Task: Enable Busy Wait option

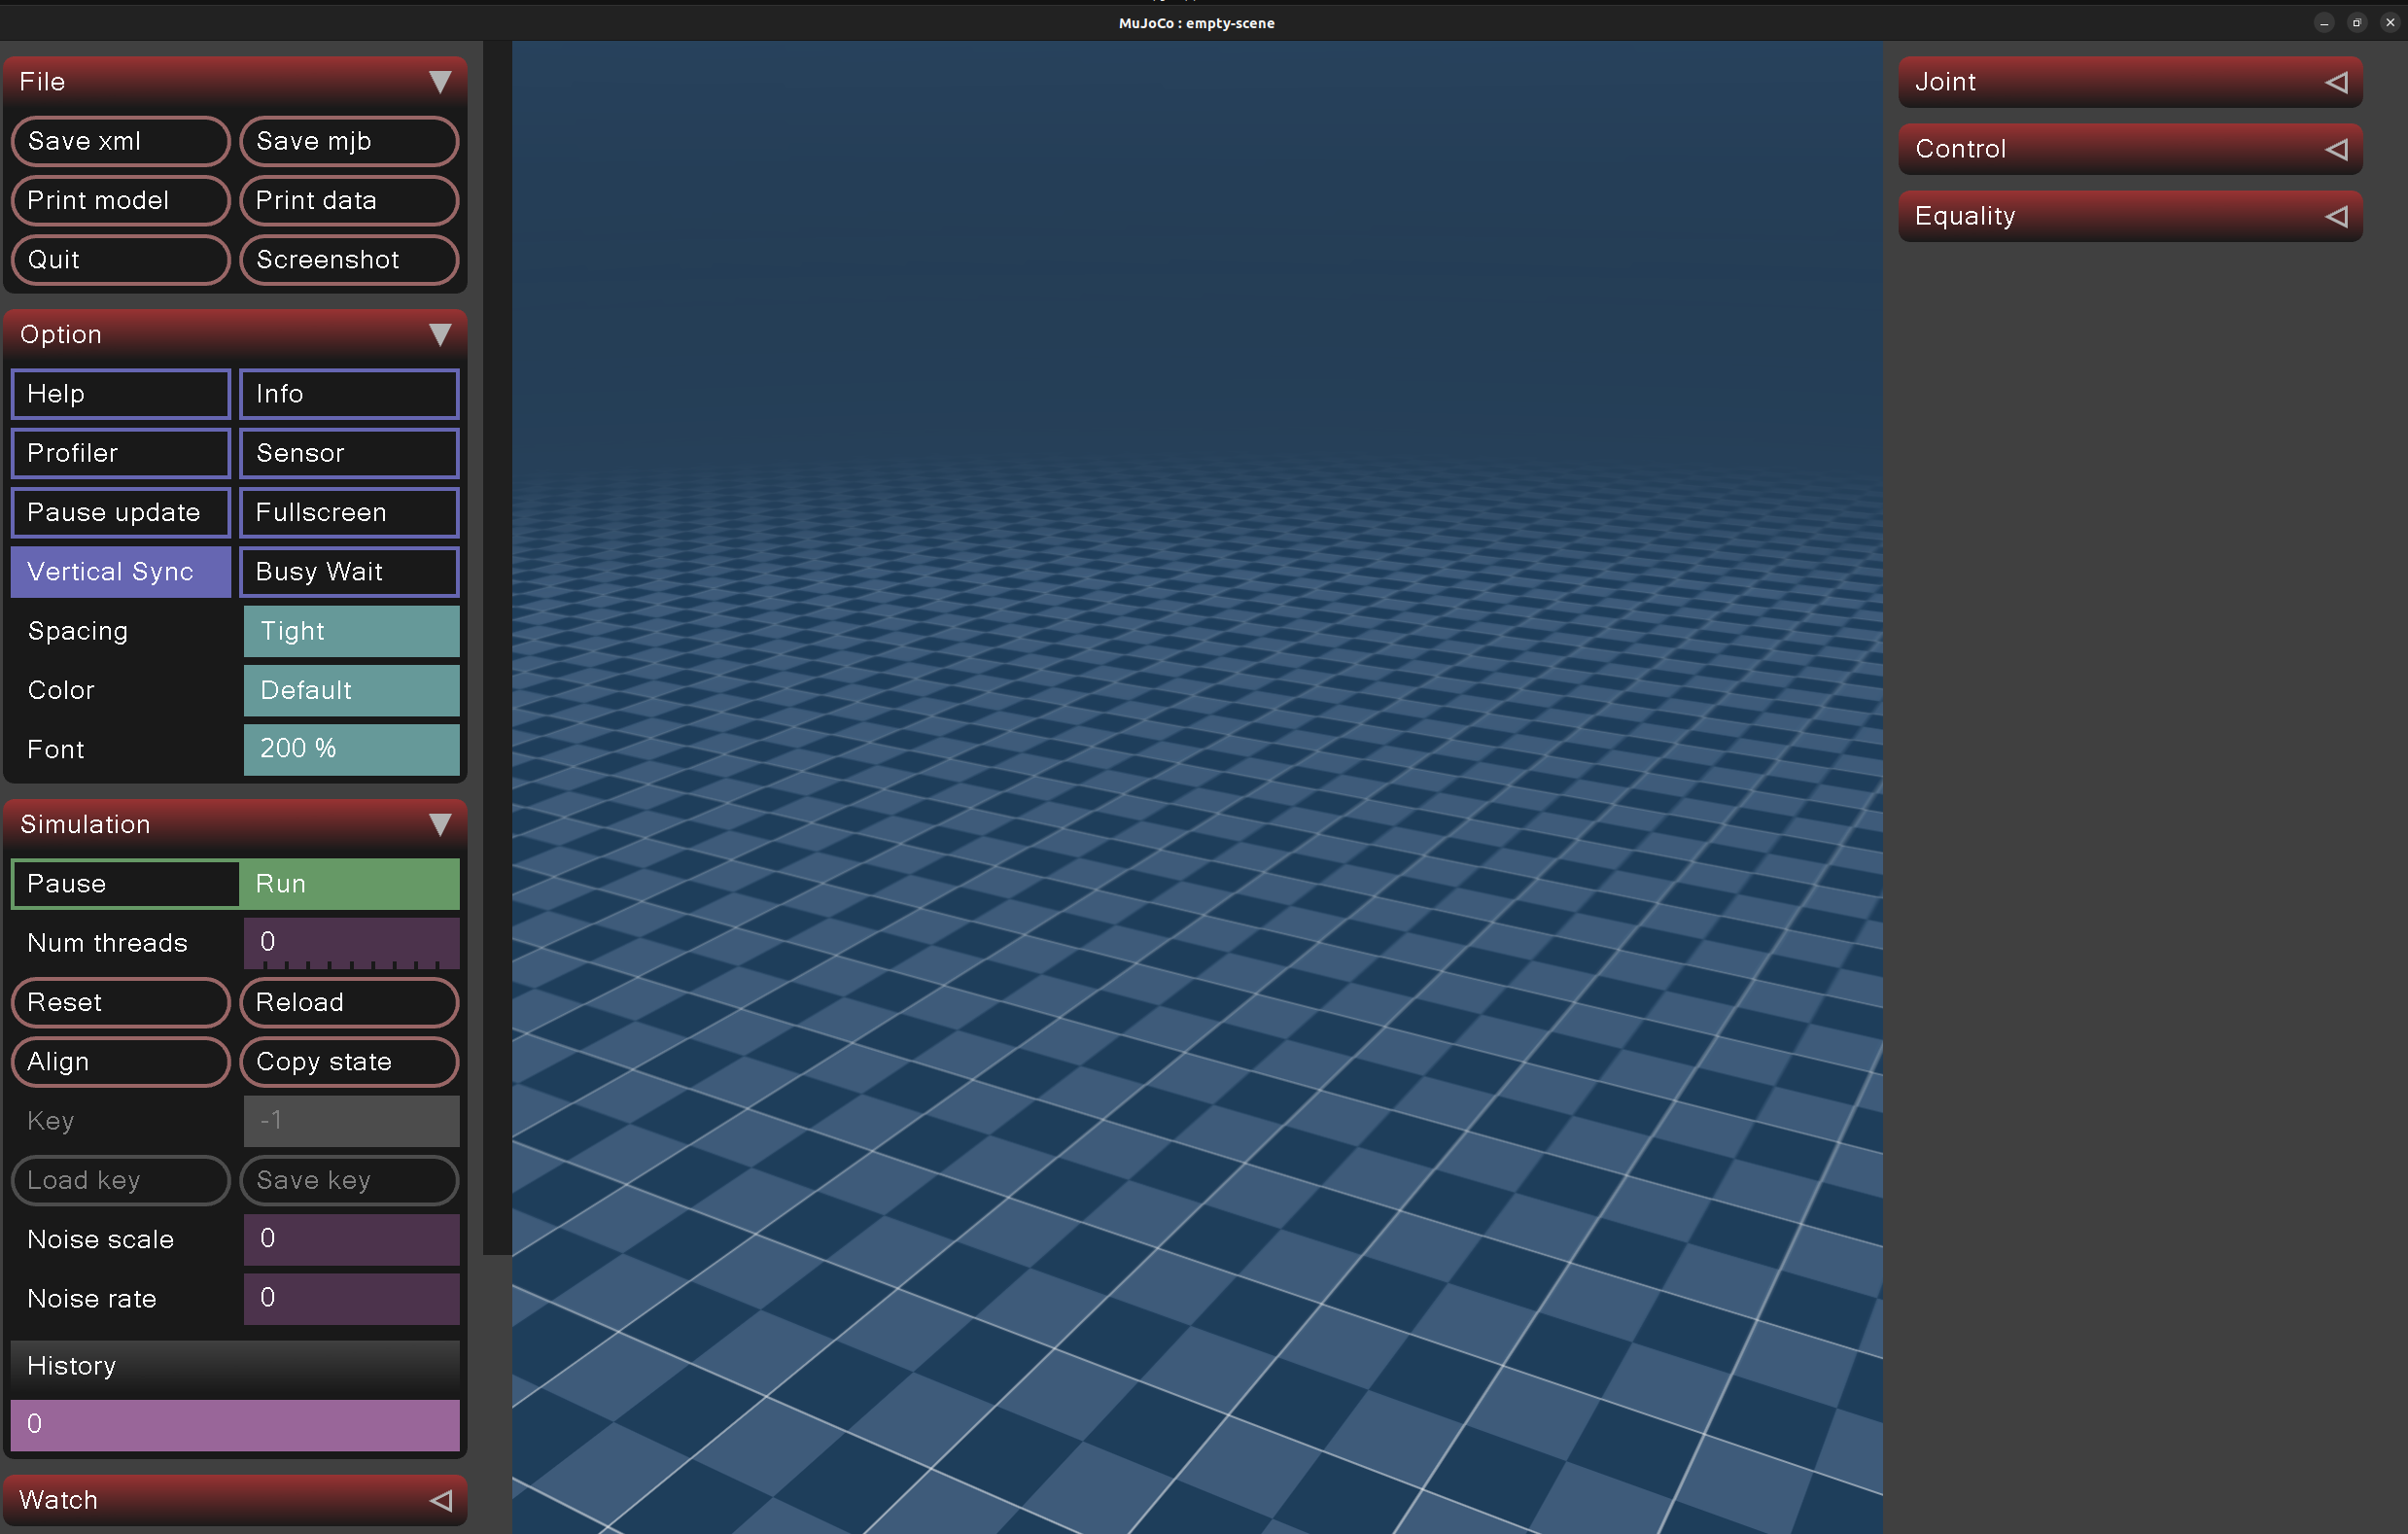Action: [350, 572]
